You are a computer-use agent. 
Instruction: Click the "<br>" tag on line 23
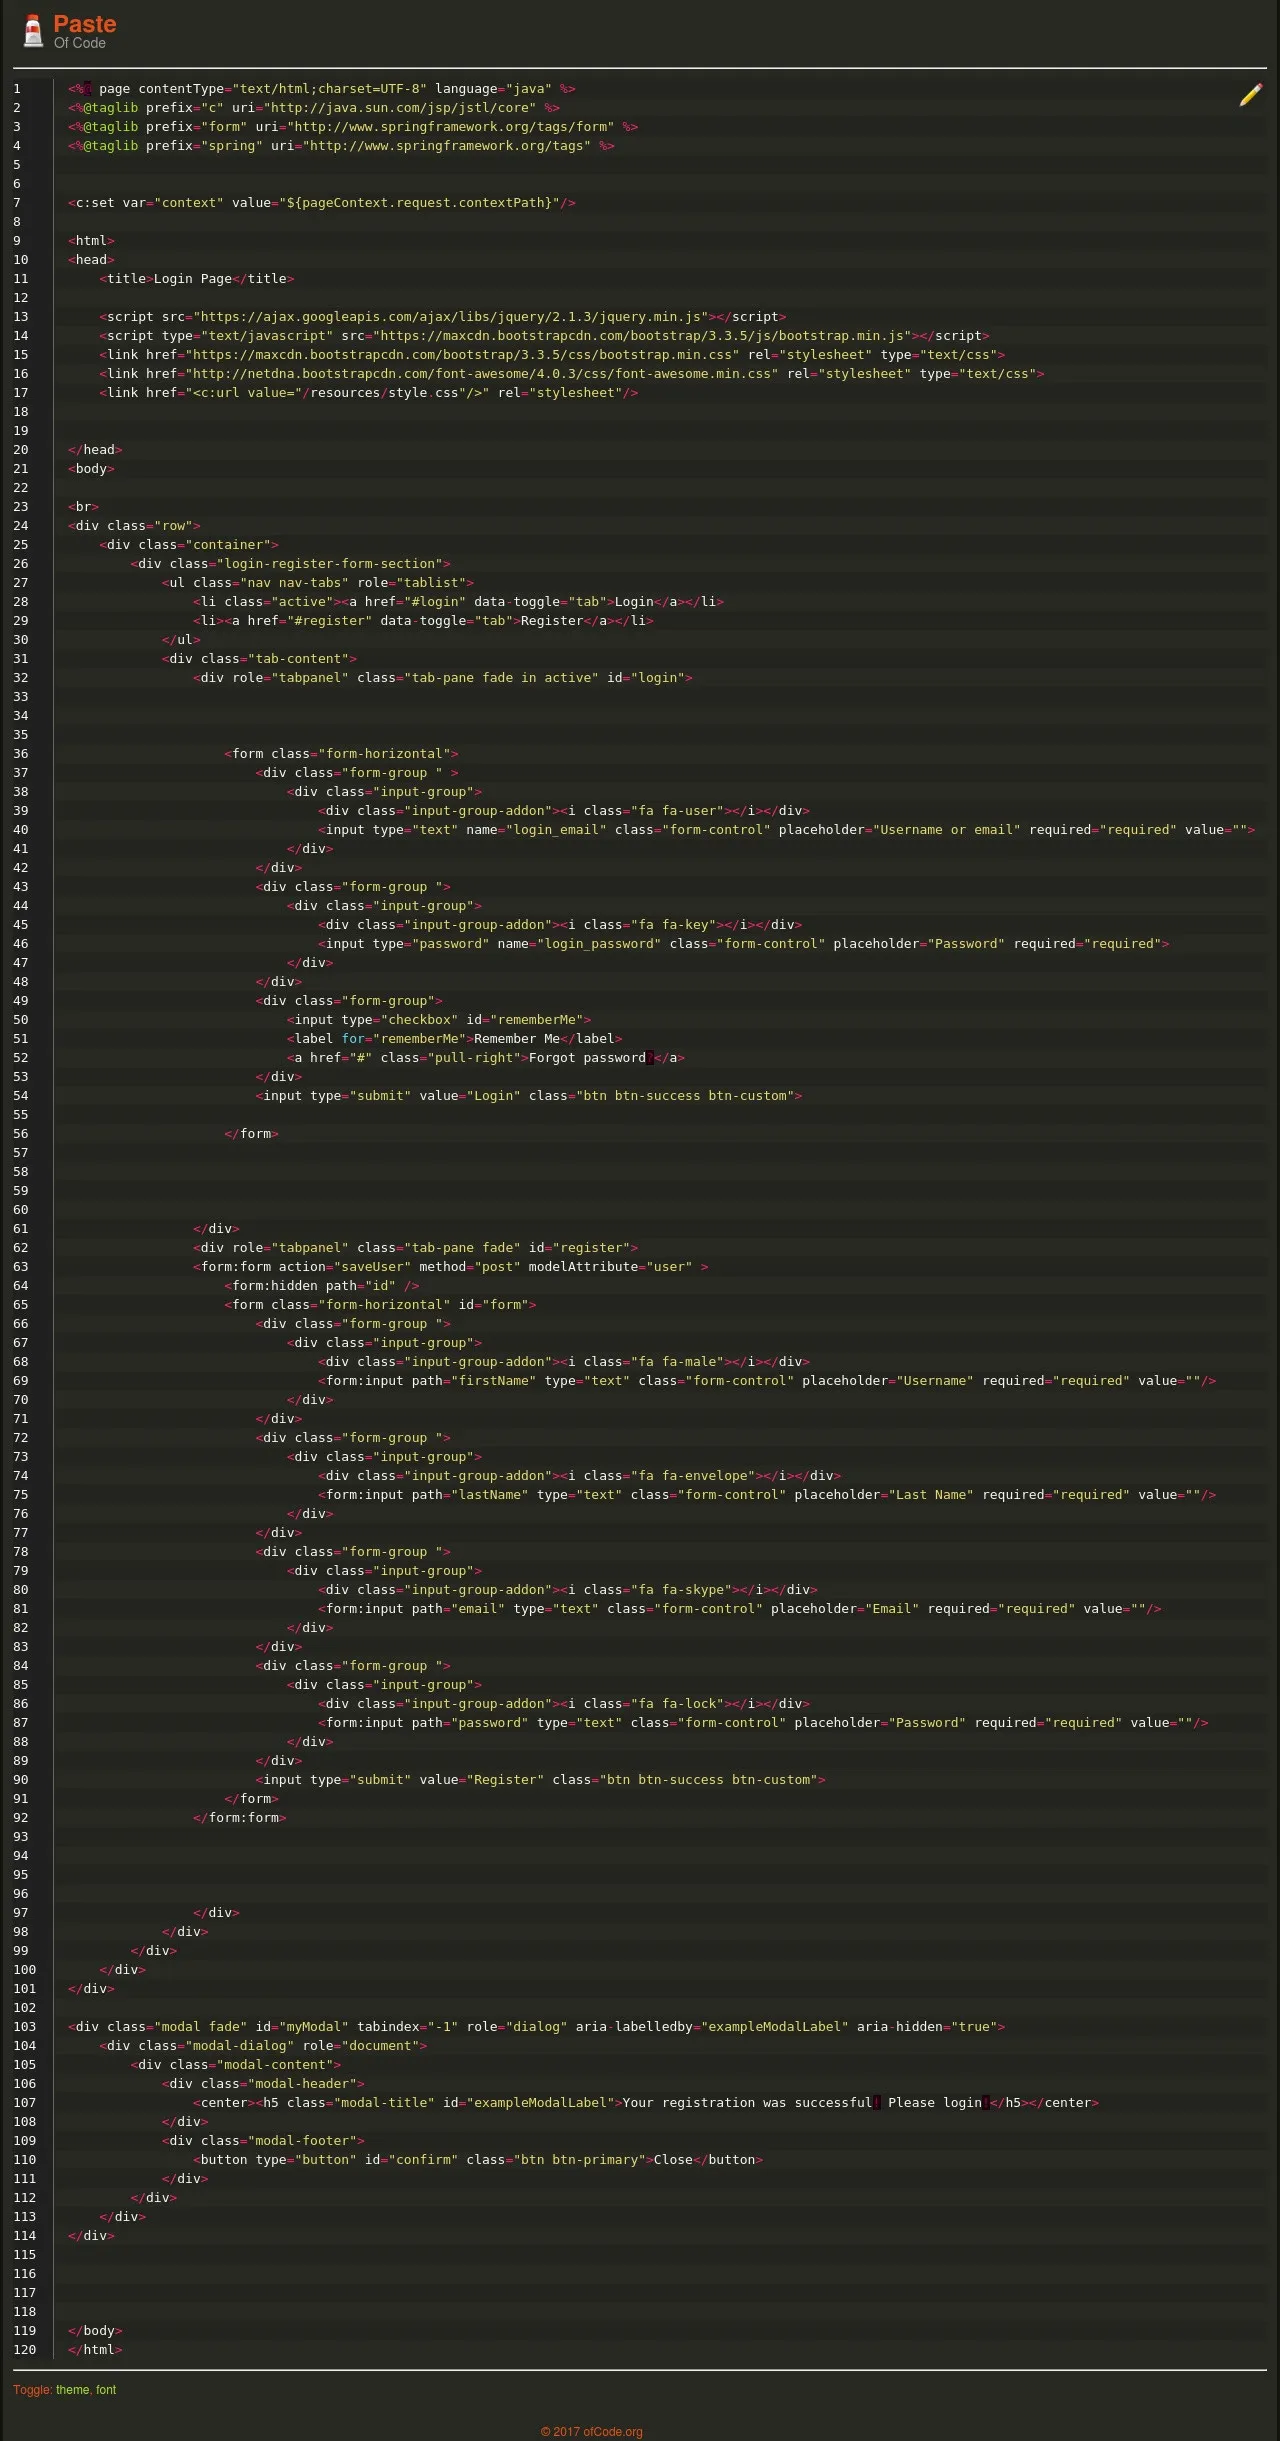[84, 507]
